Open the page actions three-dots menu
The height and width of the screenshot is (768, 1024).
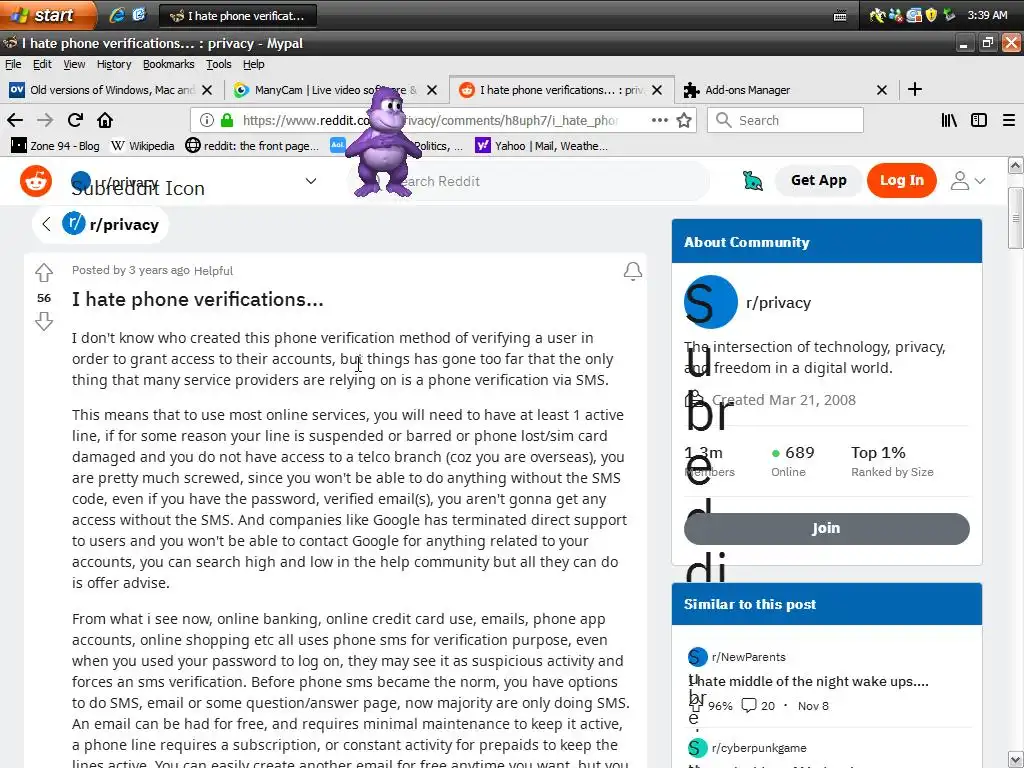(660, 120)
